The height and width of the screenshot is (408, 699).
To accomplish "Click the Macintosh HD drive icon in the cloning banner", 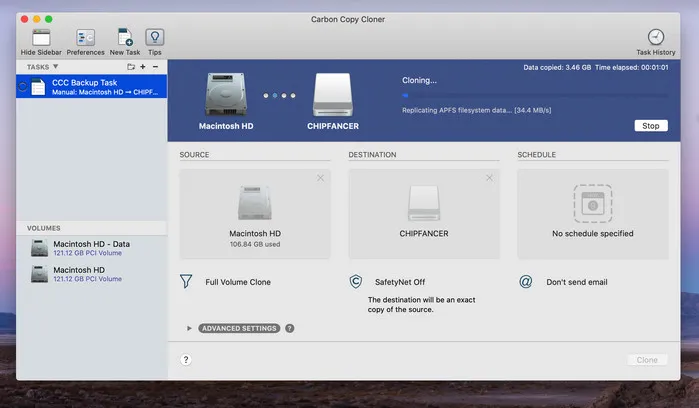I will coord(226,95).
